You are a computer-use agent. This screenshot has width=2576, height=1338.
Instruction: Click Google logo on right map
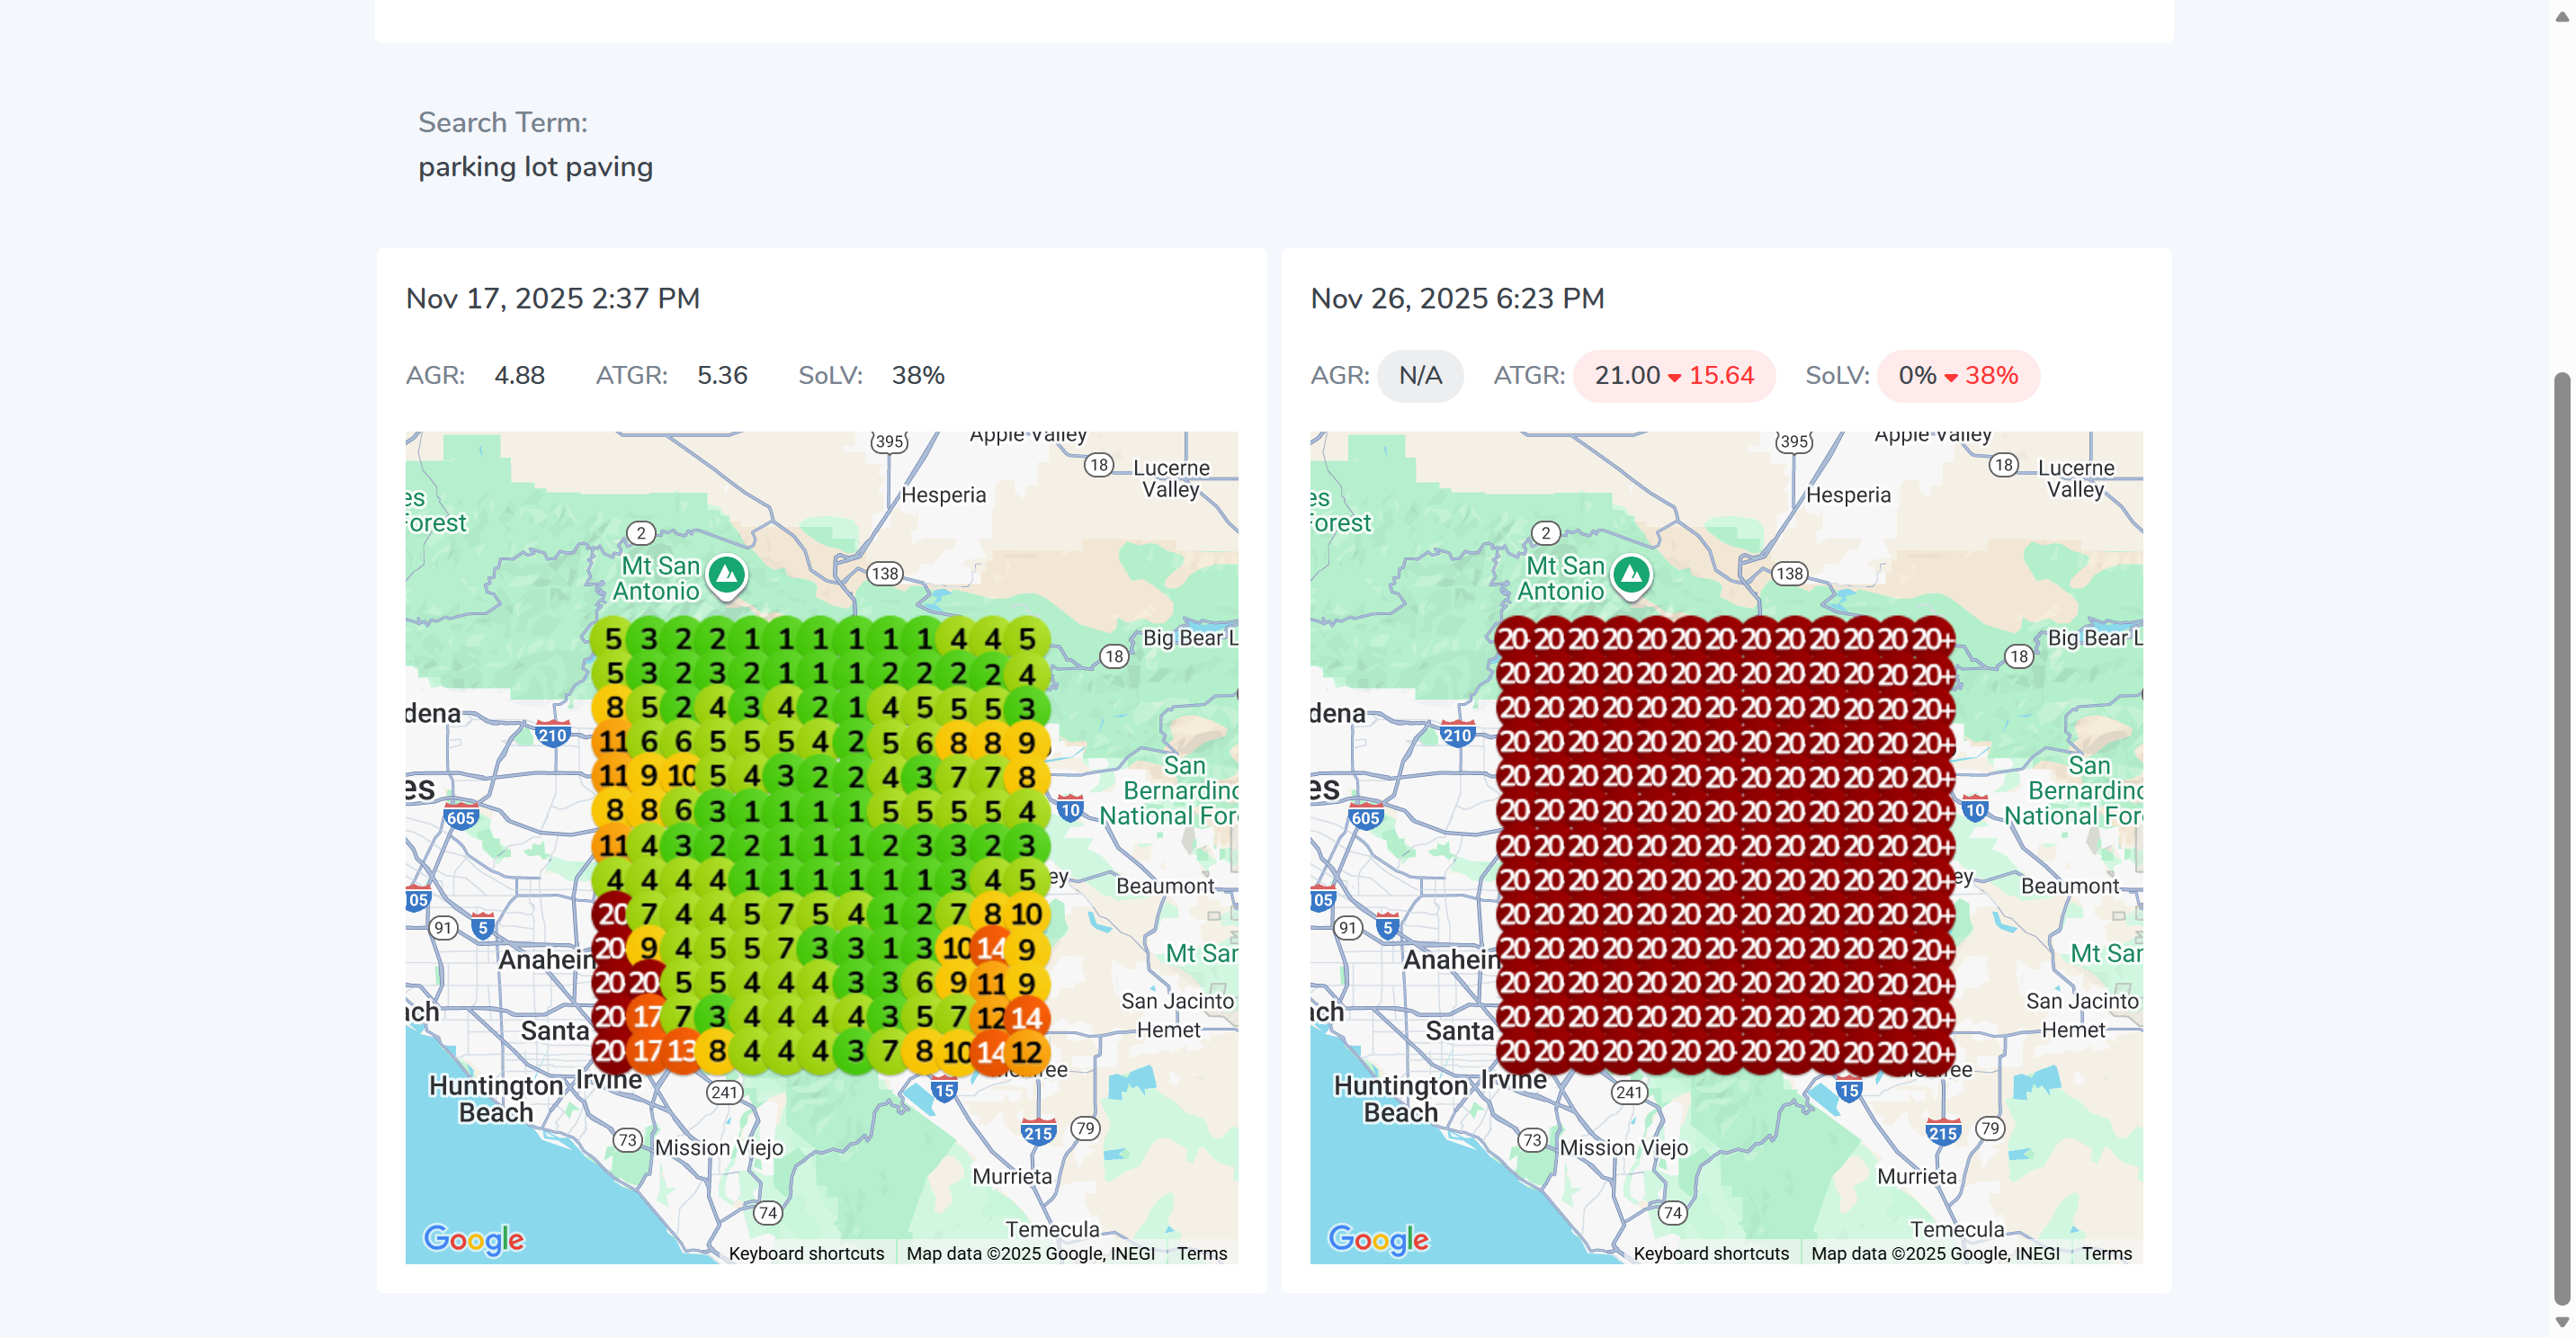click(1378, 1239)
